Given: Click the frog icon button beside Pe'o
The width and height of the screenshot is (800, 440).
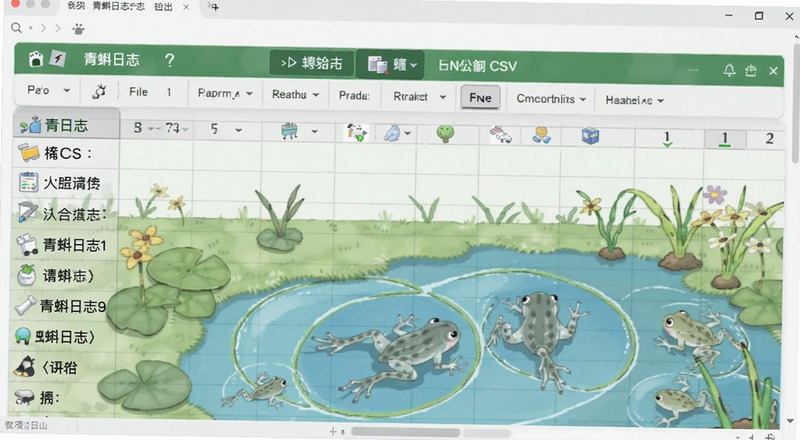Looking at the screenshot, I should pos(99,91).
